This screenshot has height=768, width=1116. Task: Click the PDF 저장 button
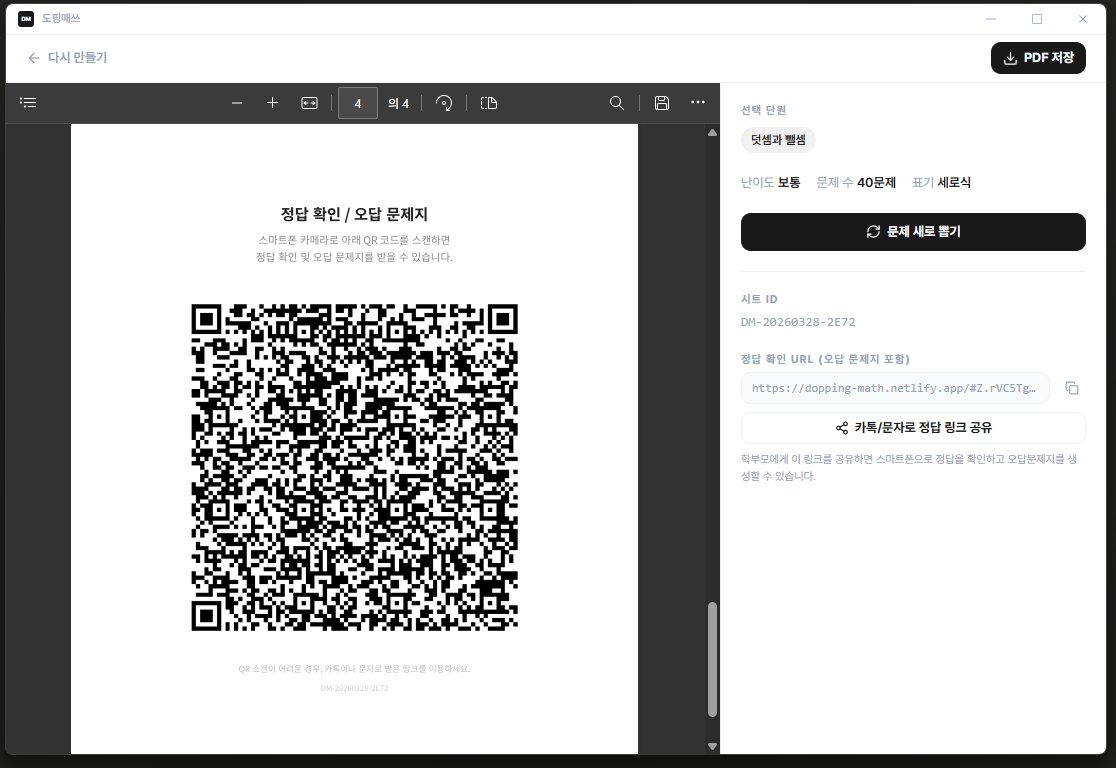(1038, 58)
